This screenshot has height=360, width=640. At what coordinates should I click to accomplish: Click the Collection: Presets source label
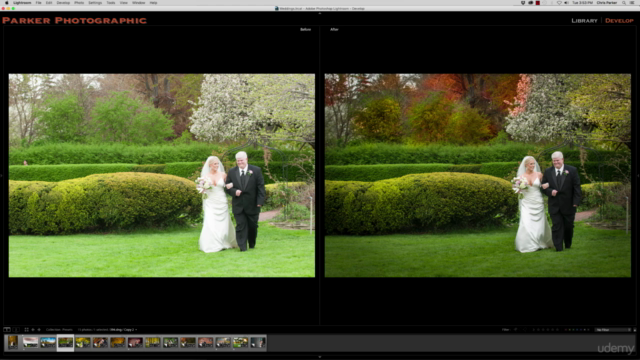59,330
